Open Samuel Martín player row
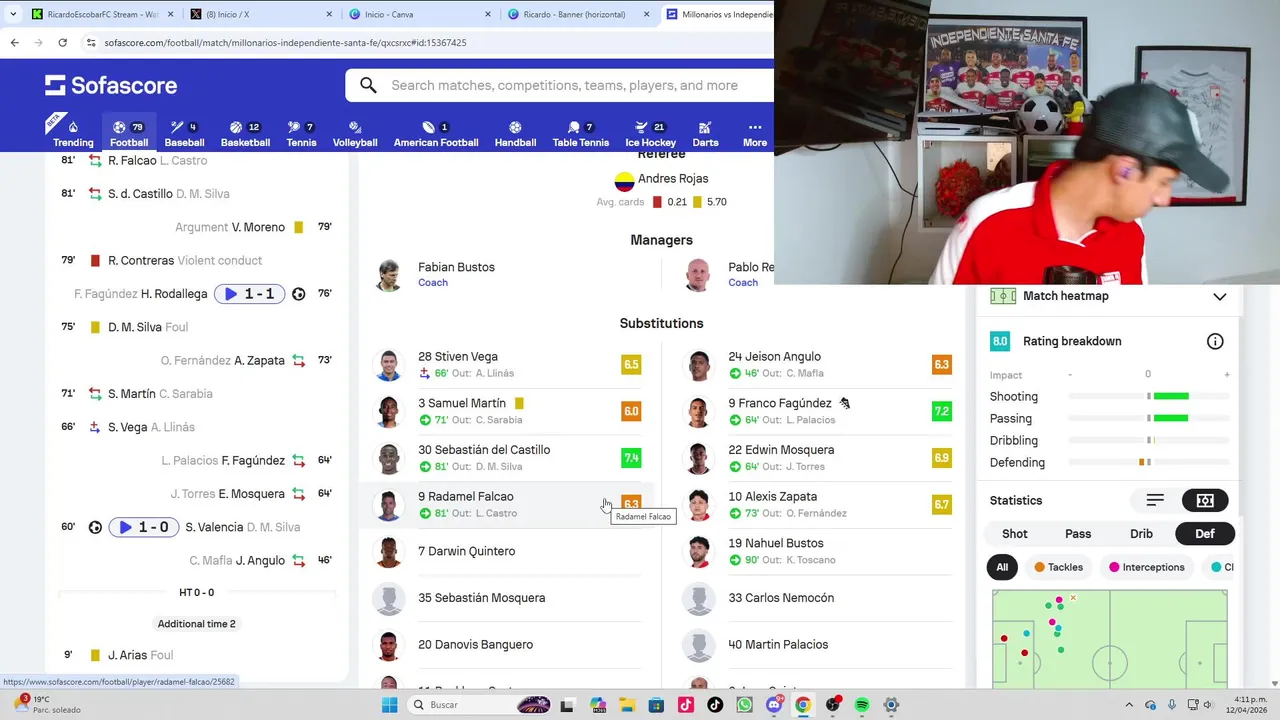 click(x=508, y=411)
